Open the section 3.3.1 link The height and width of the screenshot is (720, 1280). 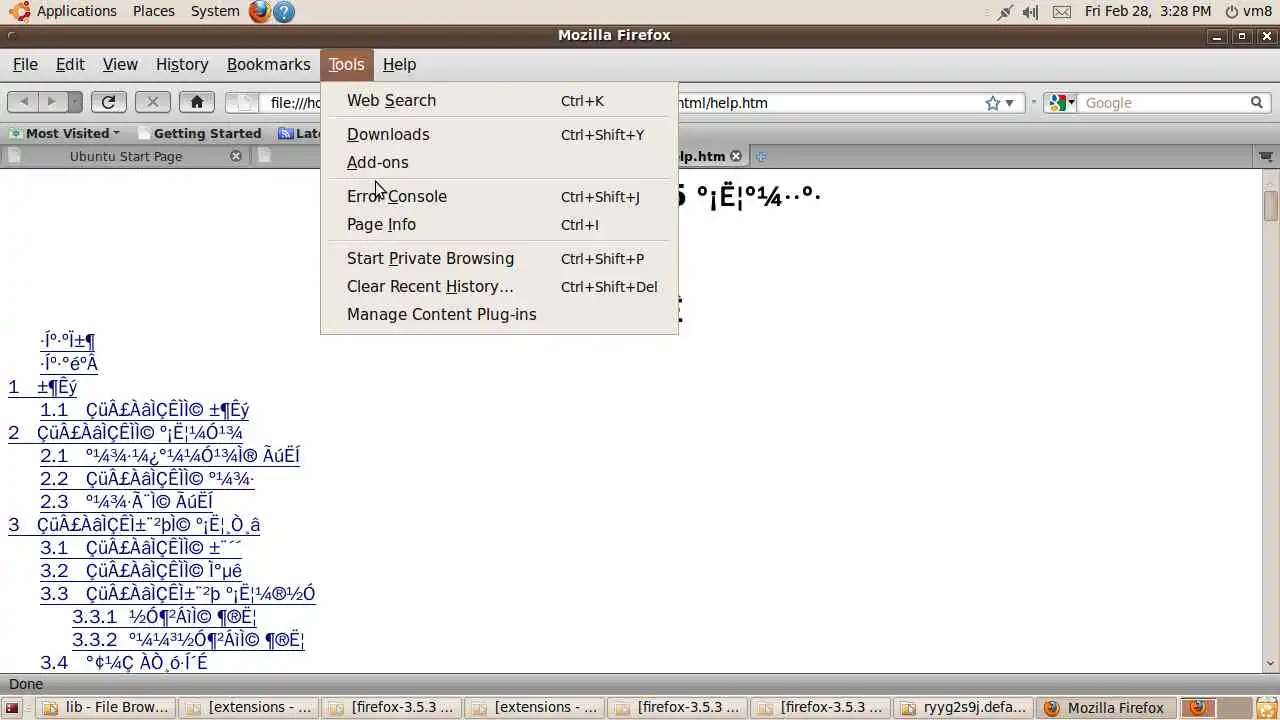164,616
